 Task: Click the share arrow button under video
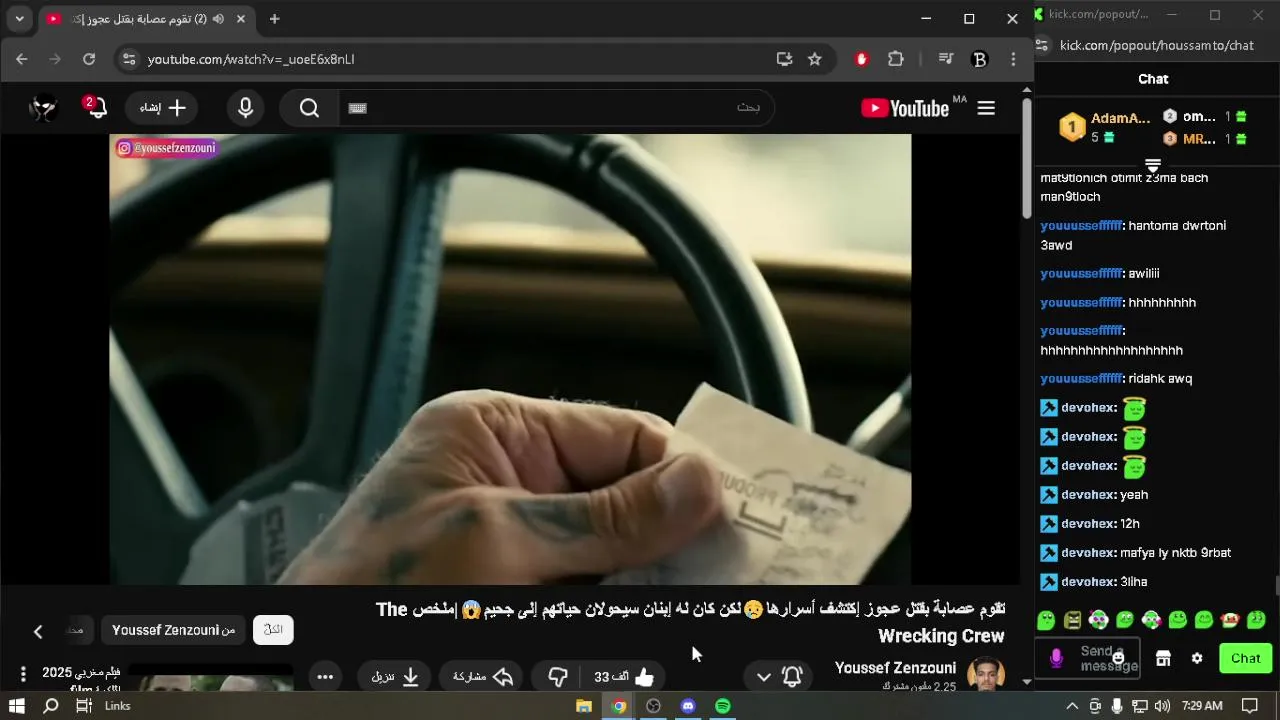[x=484, y=677]
